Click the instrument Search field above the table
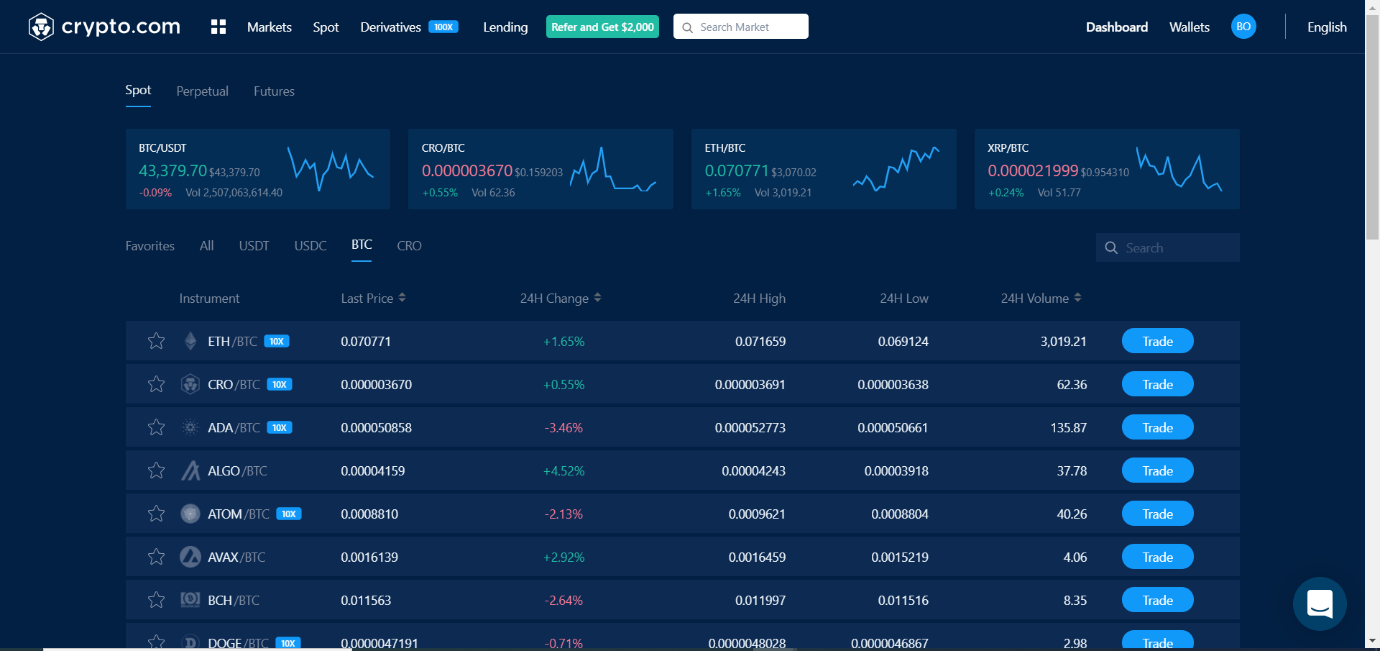1380x651 pixels. coord(1168,248)
